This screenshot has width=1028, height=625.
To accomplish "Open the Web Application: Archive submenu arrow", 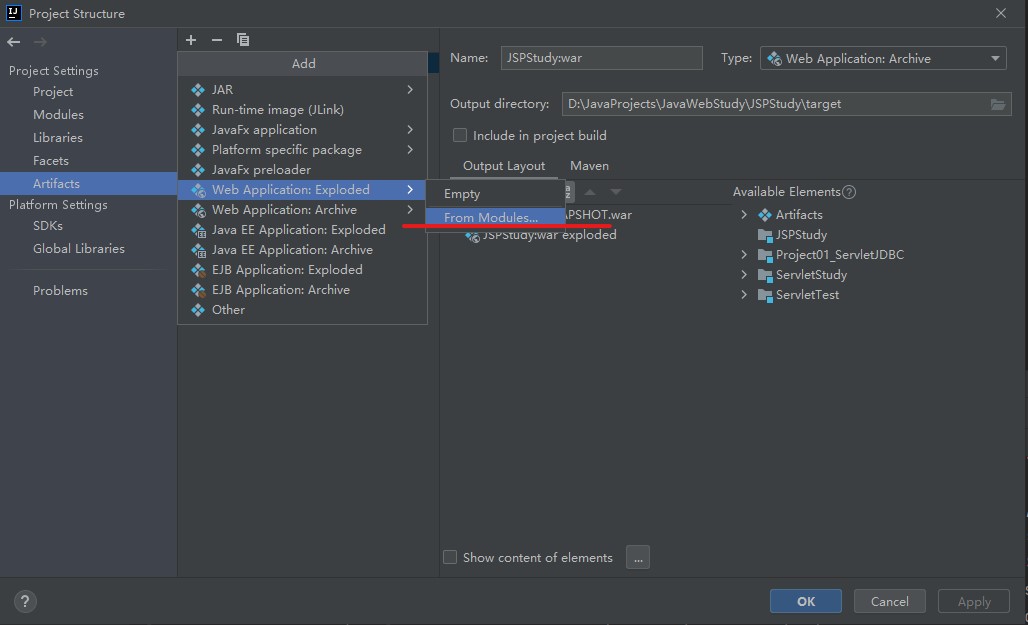I will (x=410, y=210).
